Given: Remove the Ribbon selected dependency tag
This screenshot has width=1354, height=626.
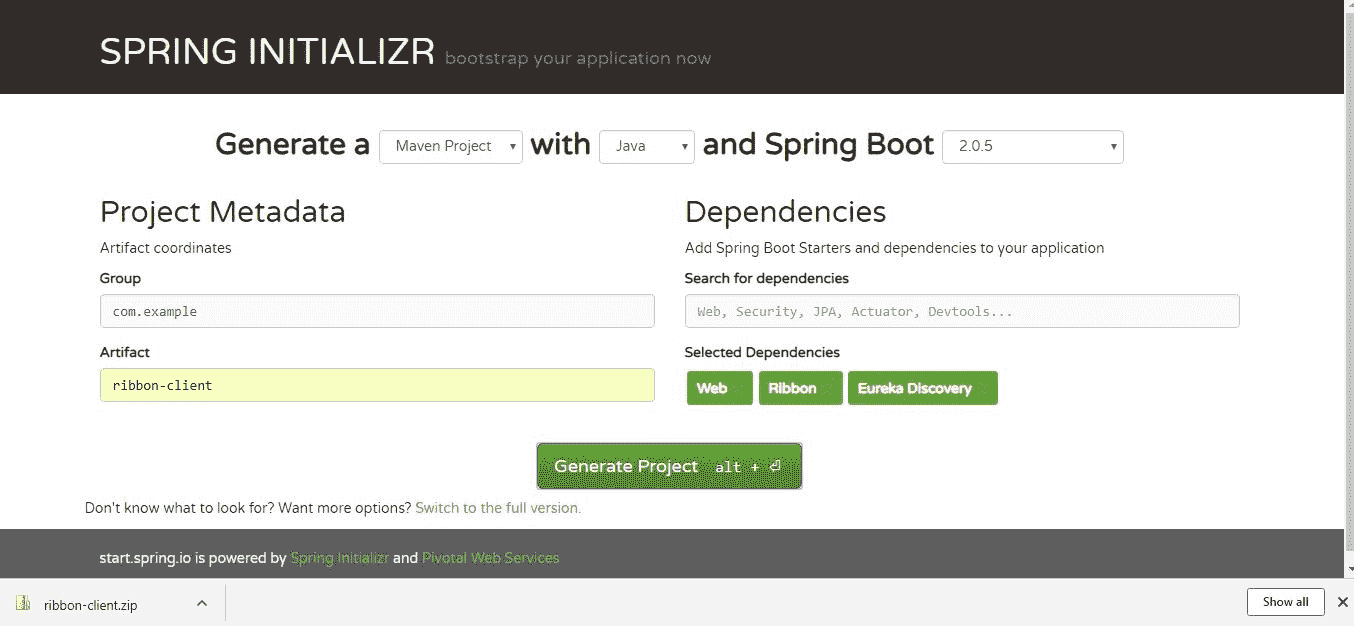Looking at the screenshot, I should [800, 388].
